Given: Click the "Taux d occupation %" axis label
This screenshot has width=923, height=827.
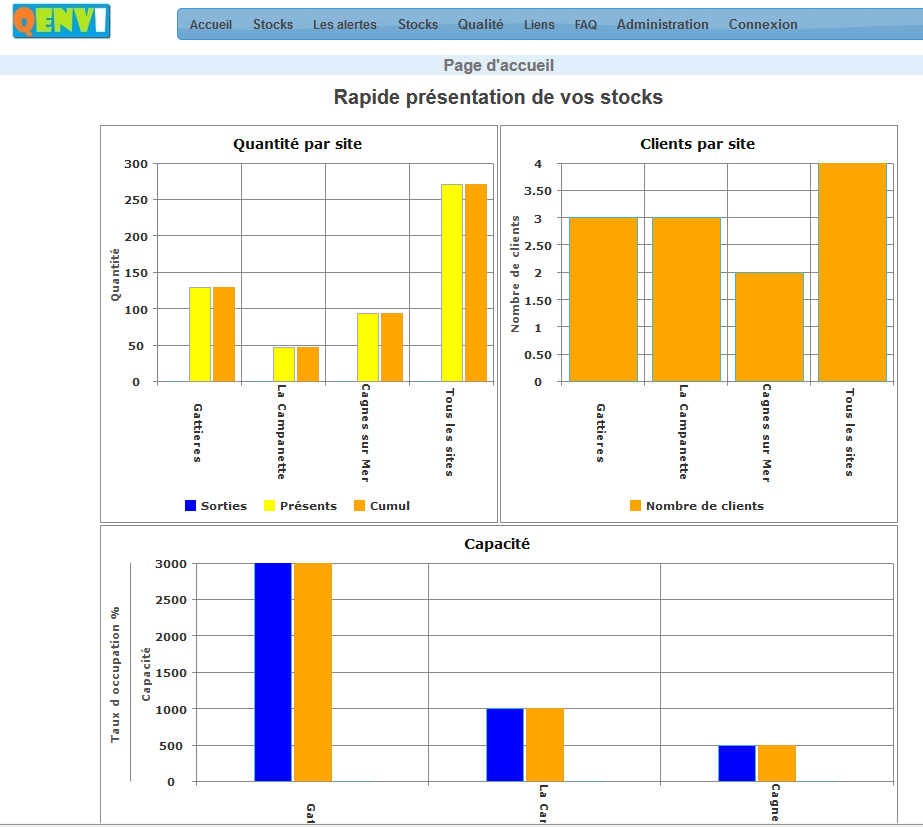Looking at the screenshot, I should pyautogui.click(x=115, y=675).
